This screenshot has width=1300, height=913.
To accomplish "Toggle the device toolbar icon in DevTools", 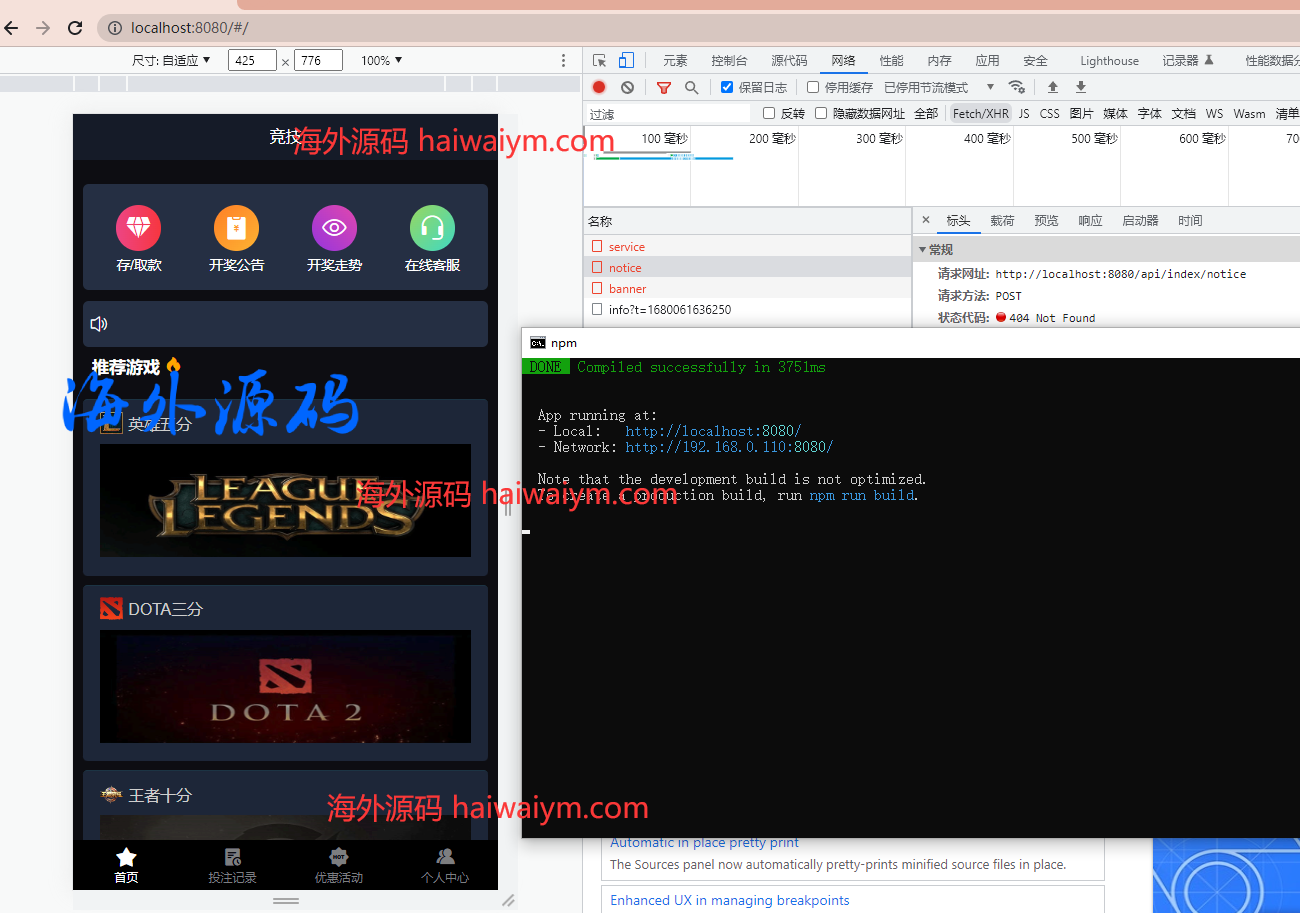I will click(626, 61).
